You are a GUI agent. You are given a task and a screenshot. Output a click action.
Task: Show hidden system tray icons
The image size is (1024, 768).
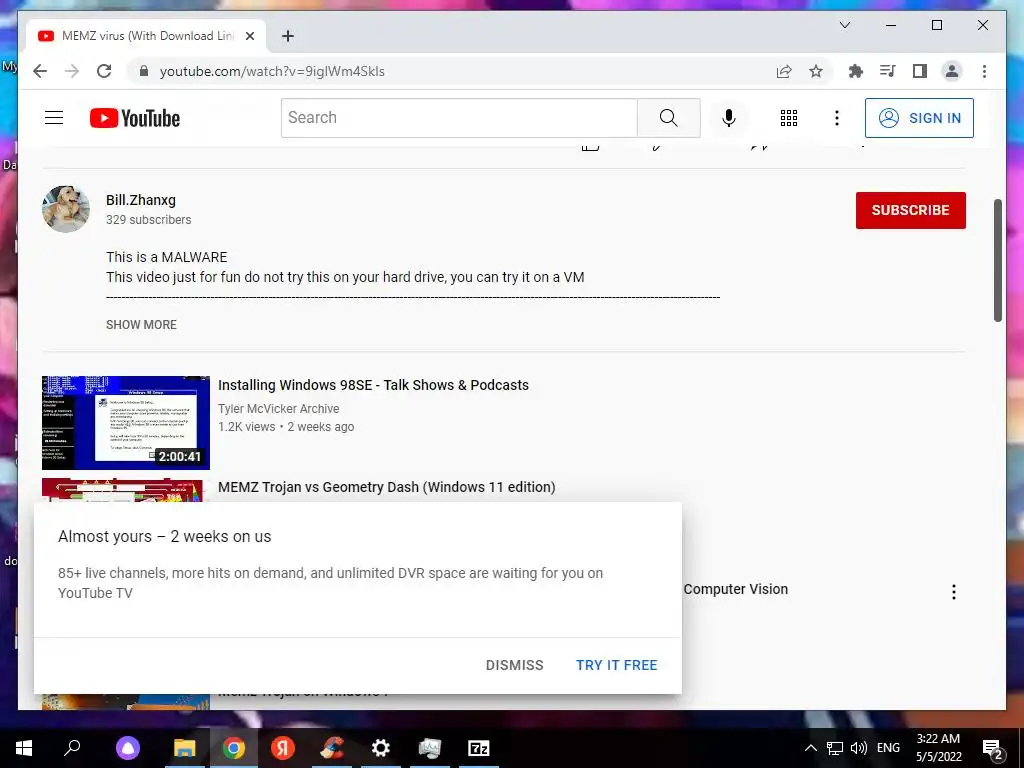810,748
